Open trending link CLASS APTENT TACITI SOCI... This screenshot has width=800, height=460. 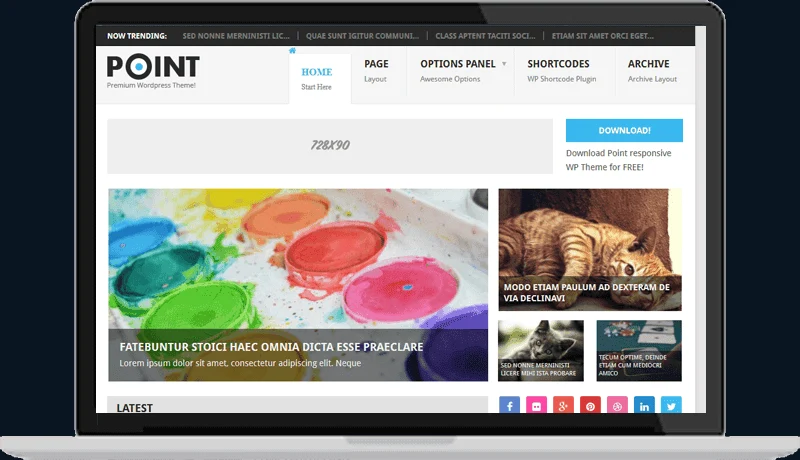click(x=485, y=36)
